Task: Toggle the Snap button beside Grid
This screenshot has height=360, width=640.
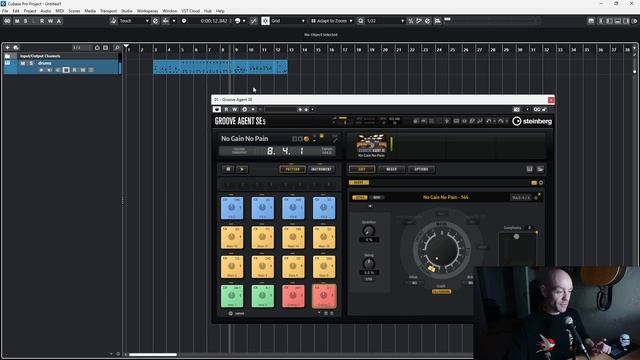Action: click(x=265, y=21)
